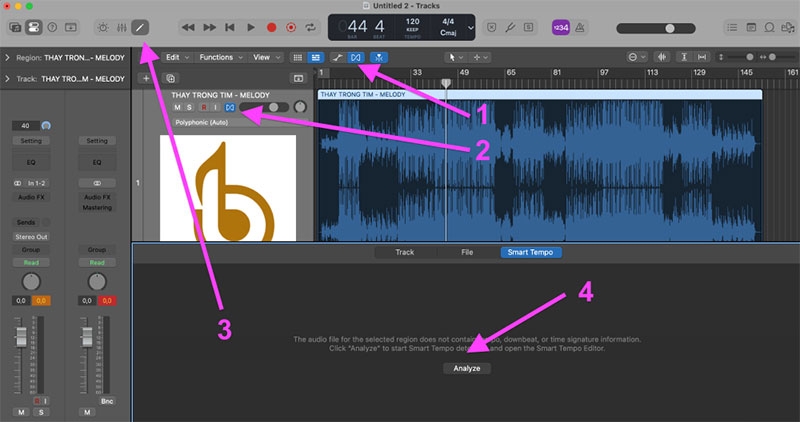Click the Flex show/hide toolbar icon
Screen dimensions: 800x422
point(356,58)
